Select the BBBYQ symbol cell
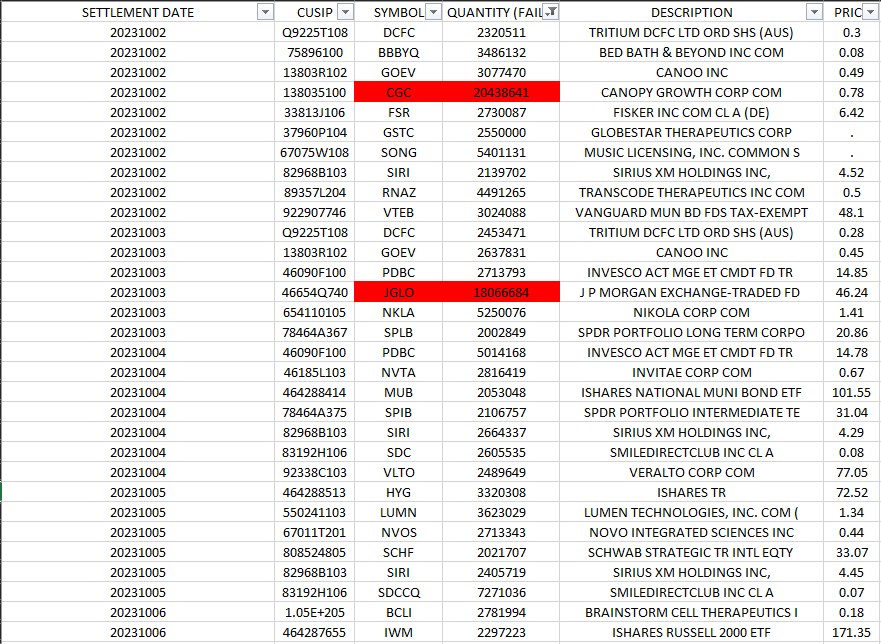Image resolution: width=881 pixels, height=644 pixels. point(398,52)
